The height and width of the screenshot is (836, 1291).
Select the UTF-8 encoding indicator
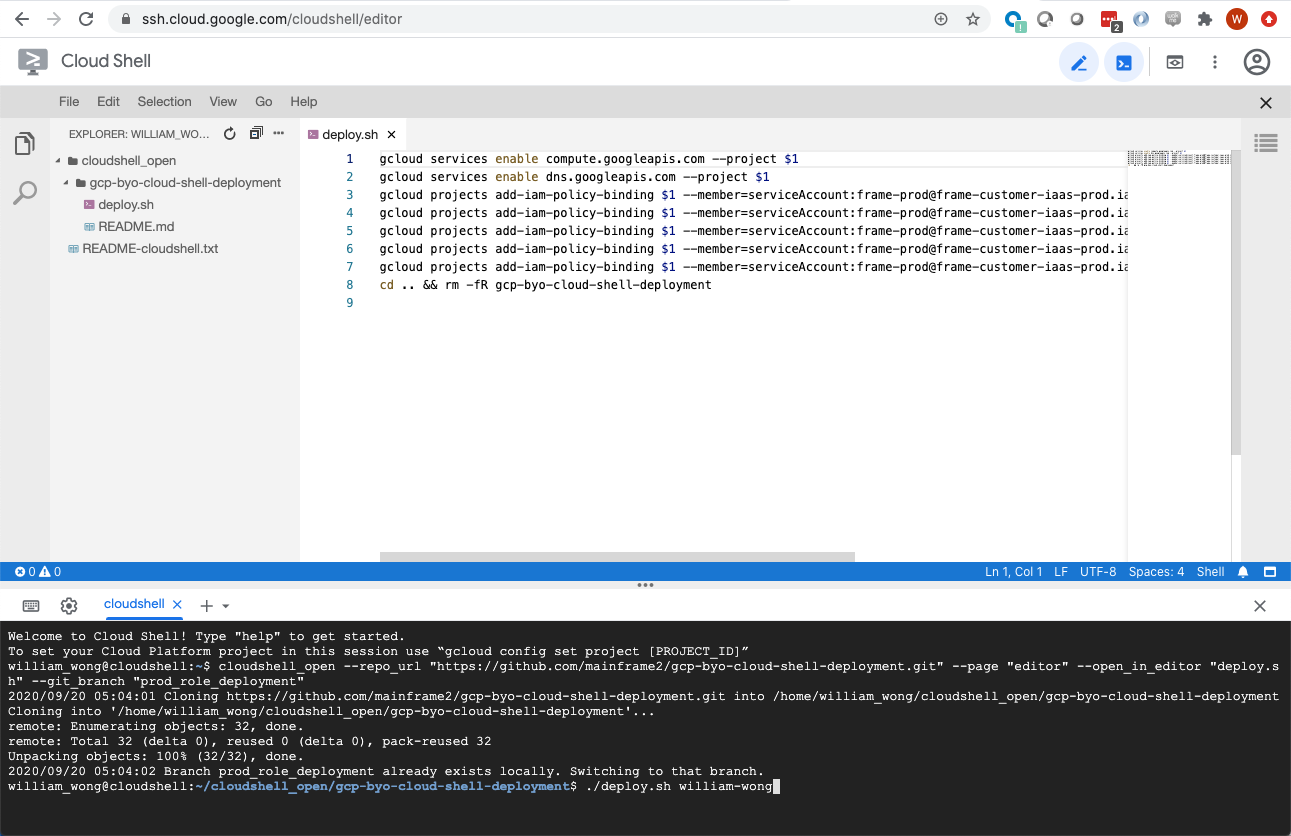tap(1098, 571)
